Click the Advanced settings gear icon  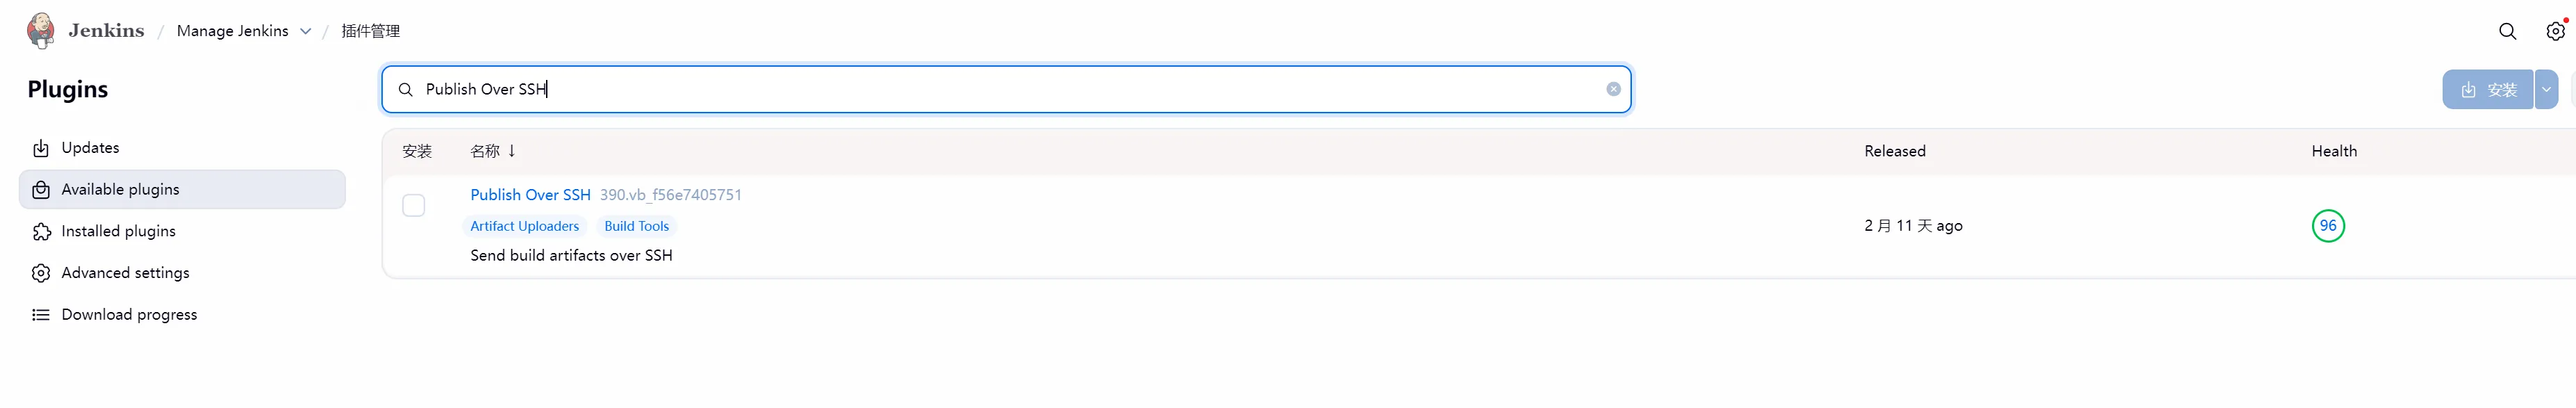[x=41, y=273]
